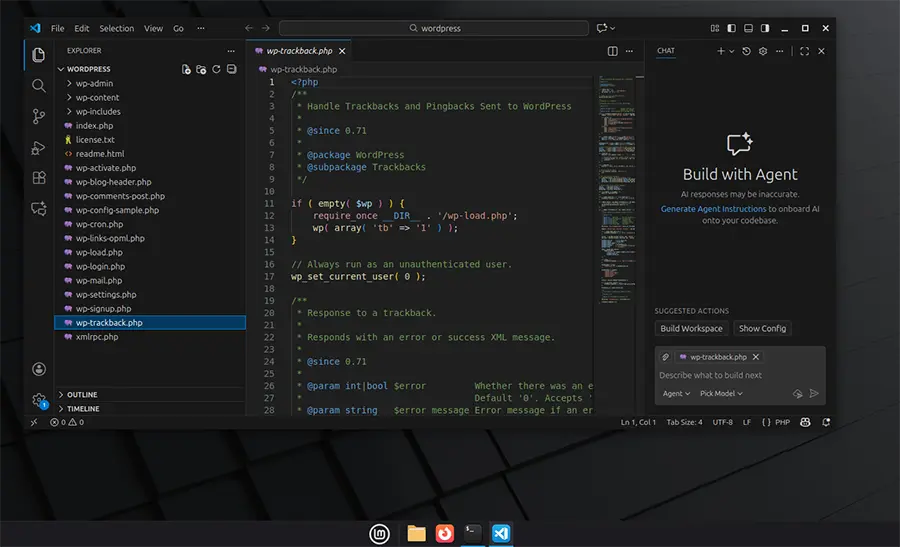Viewport: 900px width, 547px height.
Task: Open the Source Control view
Action: (38, 117)
